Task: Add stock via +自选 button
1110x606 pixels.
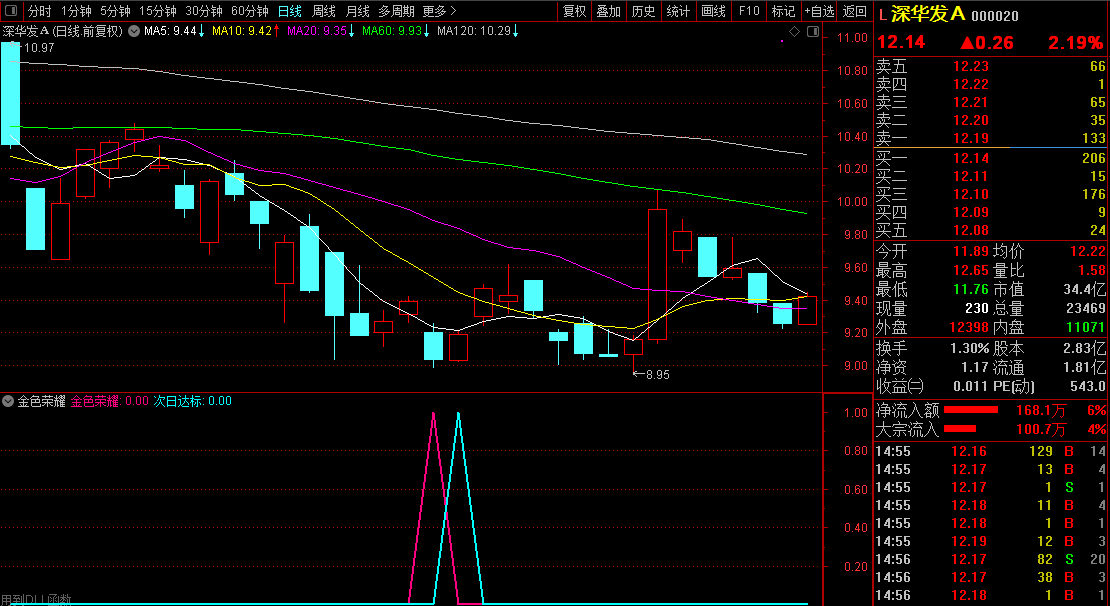Action: pyautogui.click(x=818, y=11)
